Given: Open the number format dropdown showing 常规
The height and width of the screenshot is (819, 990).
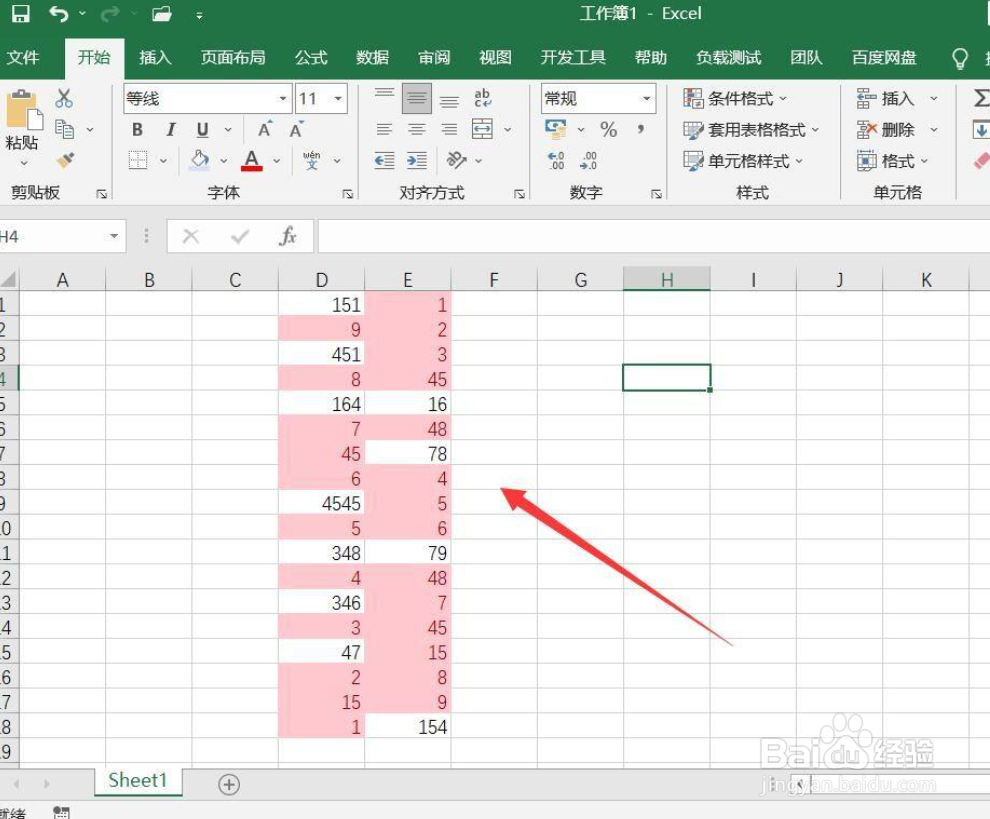Looking at the screenshot, I should pos(647,99).
